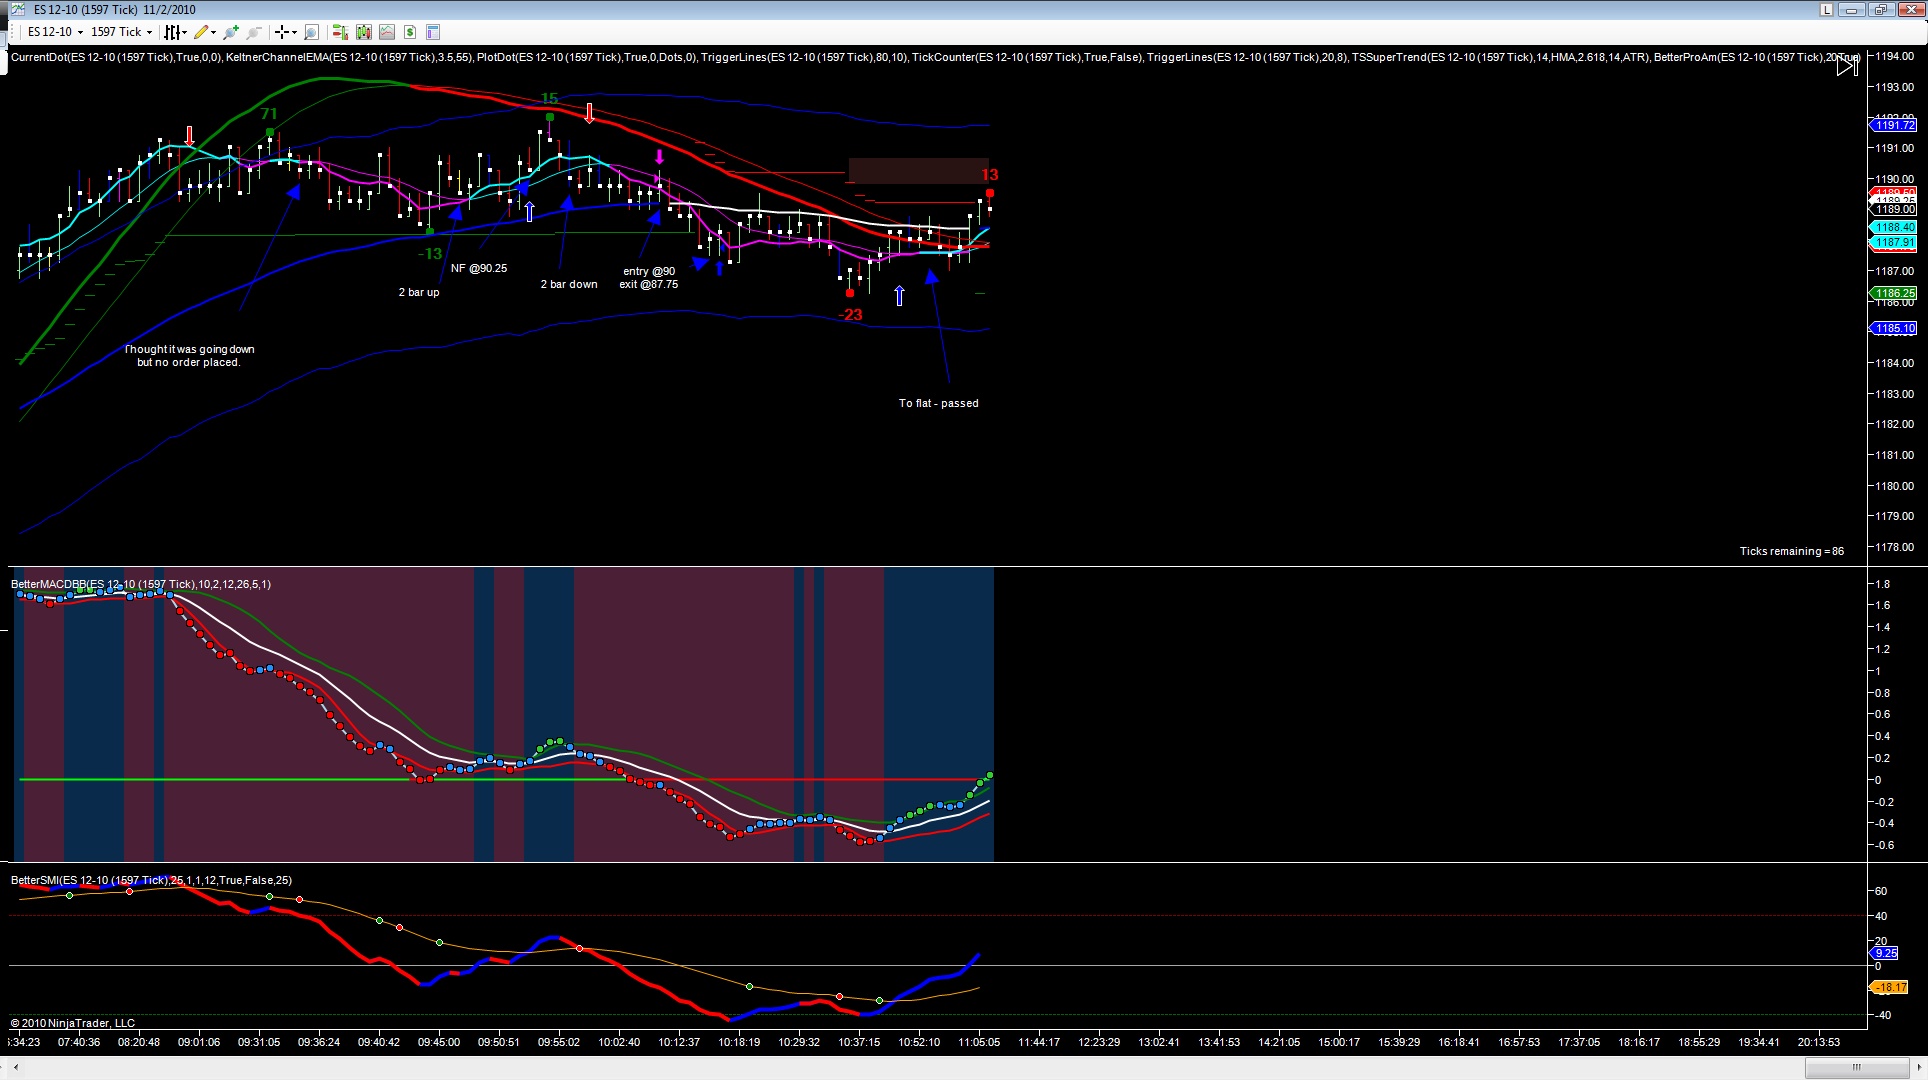The height and width of the screenshot is (1080, 1928).
Task: Click the NinjaTrader chart window icon
Action: (17, 10)
